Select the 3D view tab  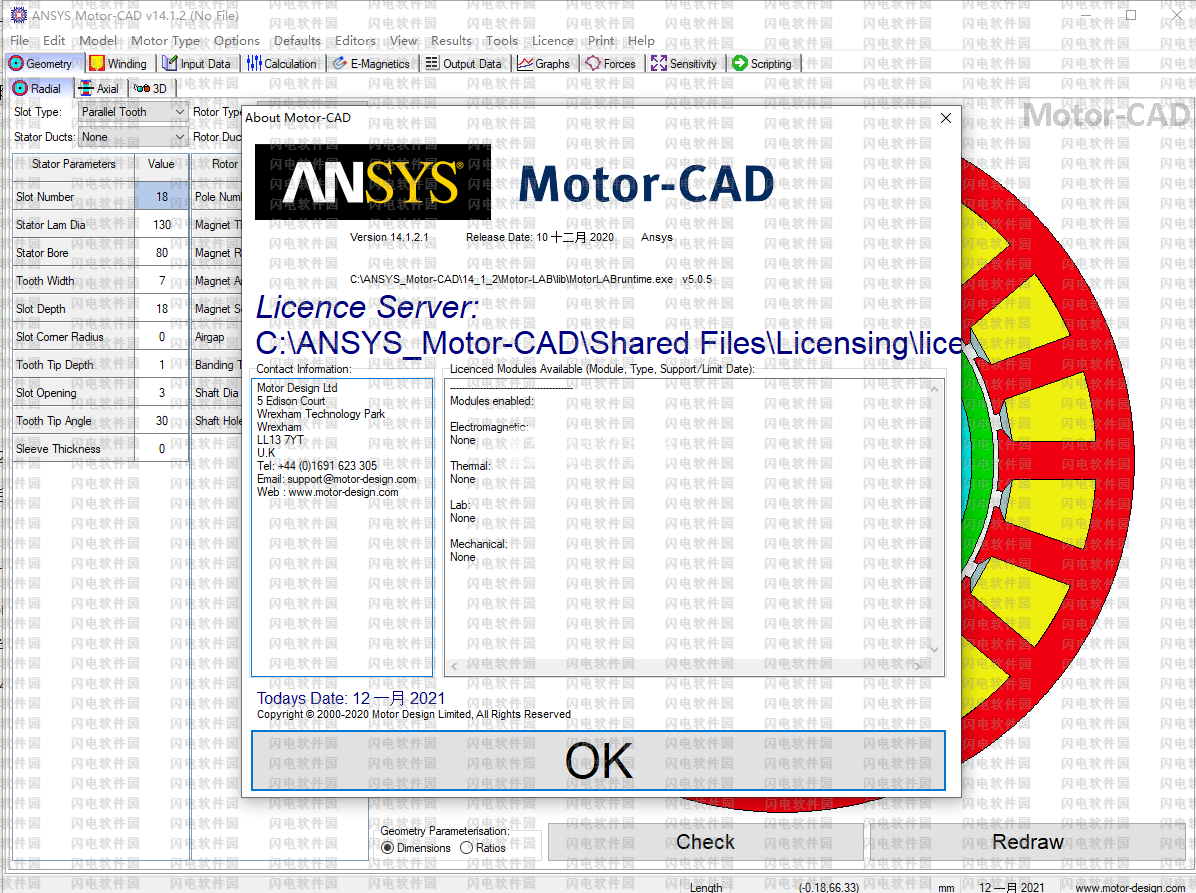click(150, 88)
